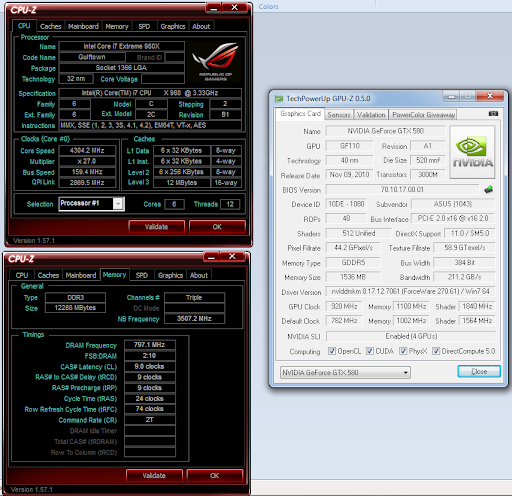Click the 211.2 GB/s bandwidth value
Viewport: 512px width, 496px height.
464,277
